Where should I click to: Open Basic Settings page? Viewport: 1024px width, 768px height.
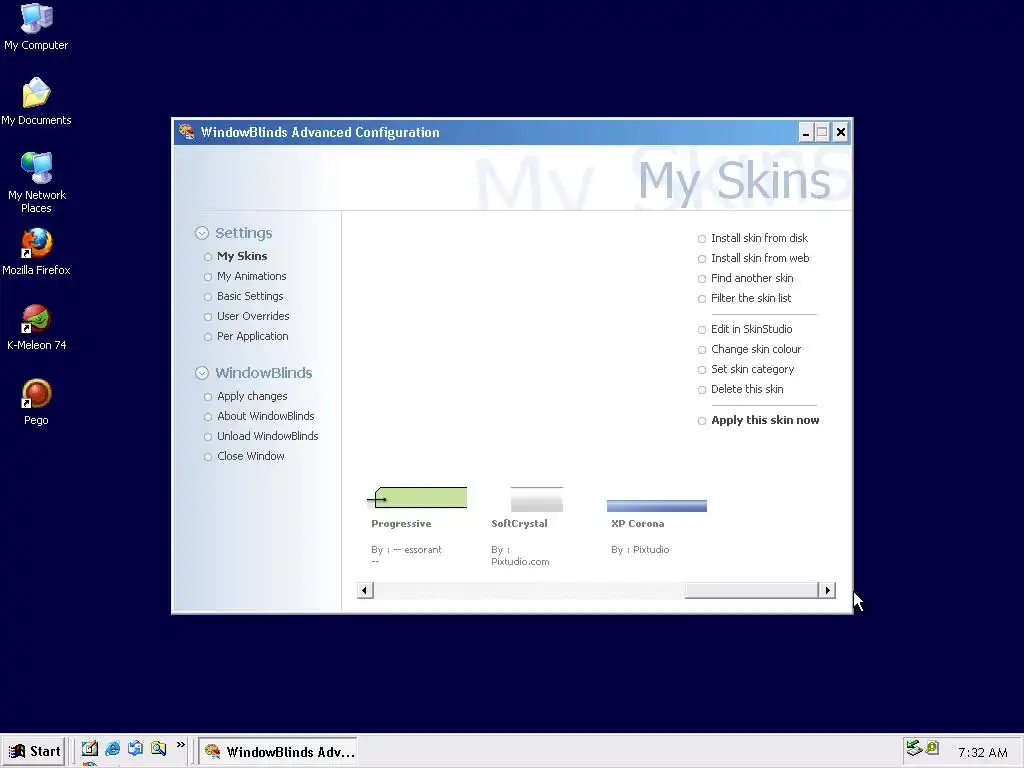pyautogui.click(x=250, y=296)
